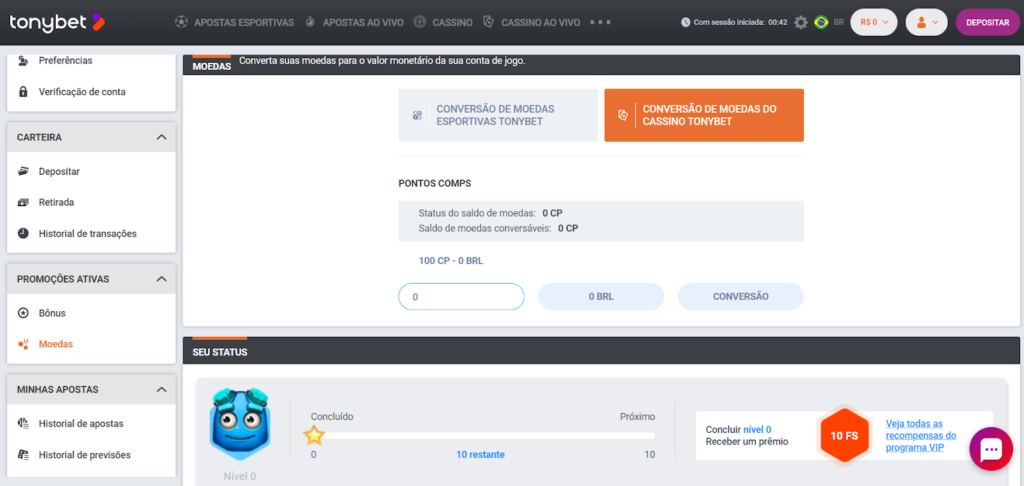
Task: Collapse the Promoções Ativas section
Action: pyautogui.click(x=161, y=279)
